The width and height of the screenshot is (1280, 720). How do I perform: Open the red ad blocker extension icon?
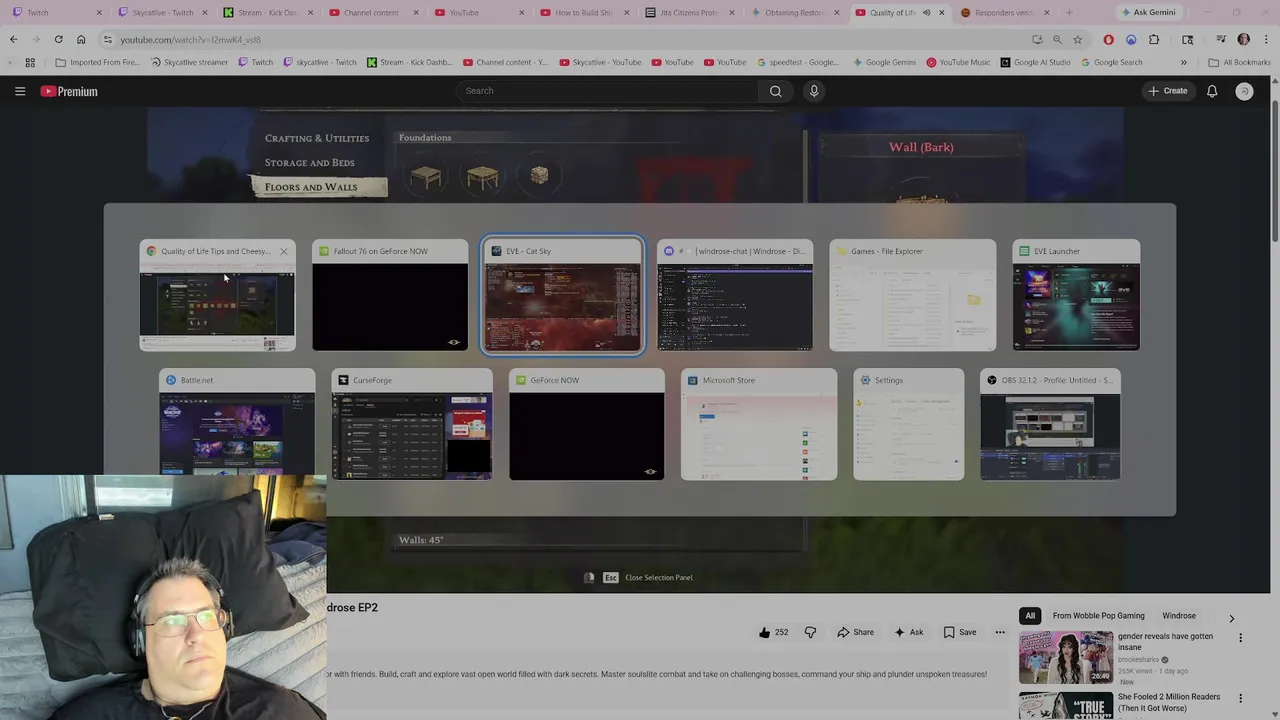(x=1108, y=39)
